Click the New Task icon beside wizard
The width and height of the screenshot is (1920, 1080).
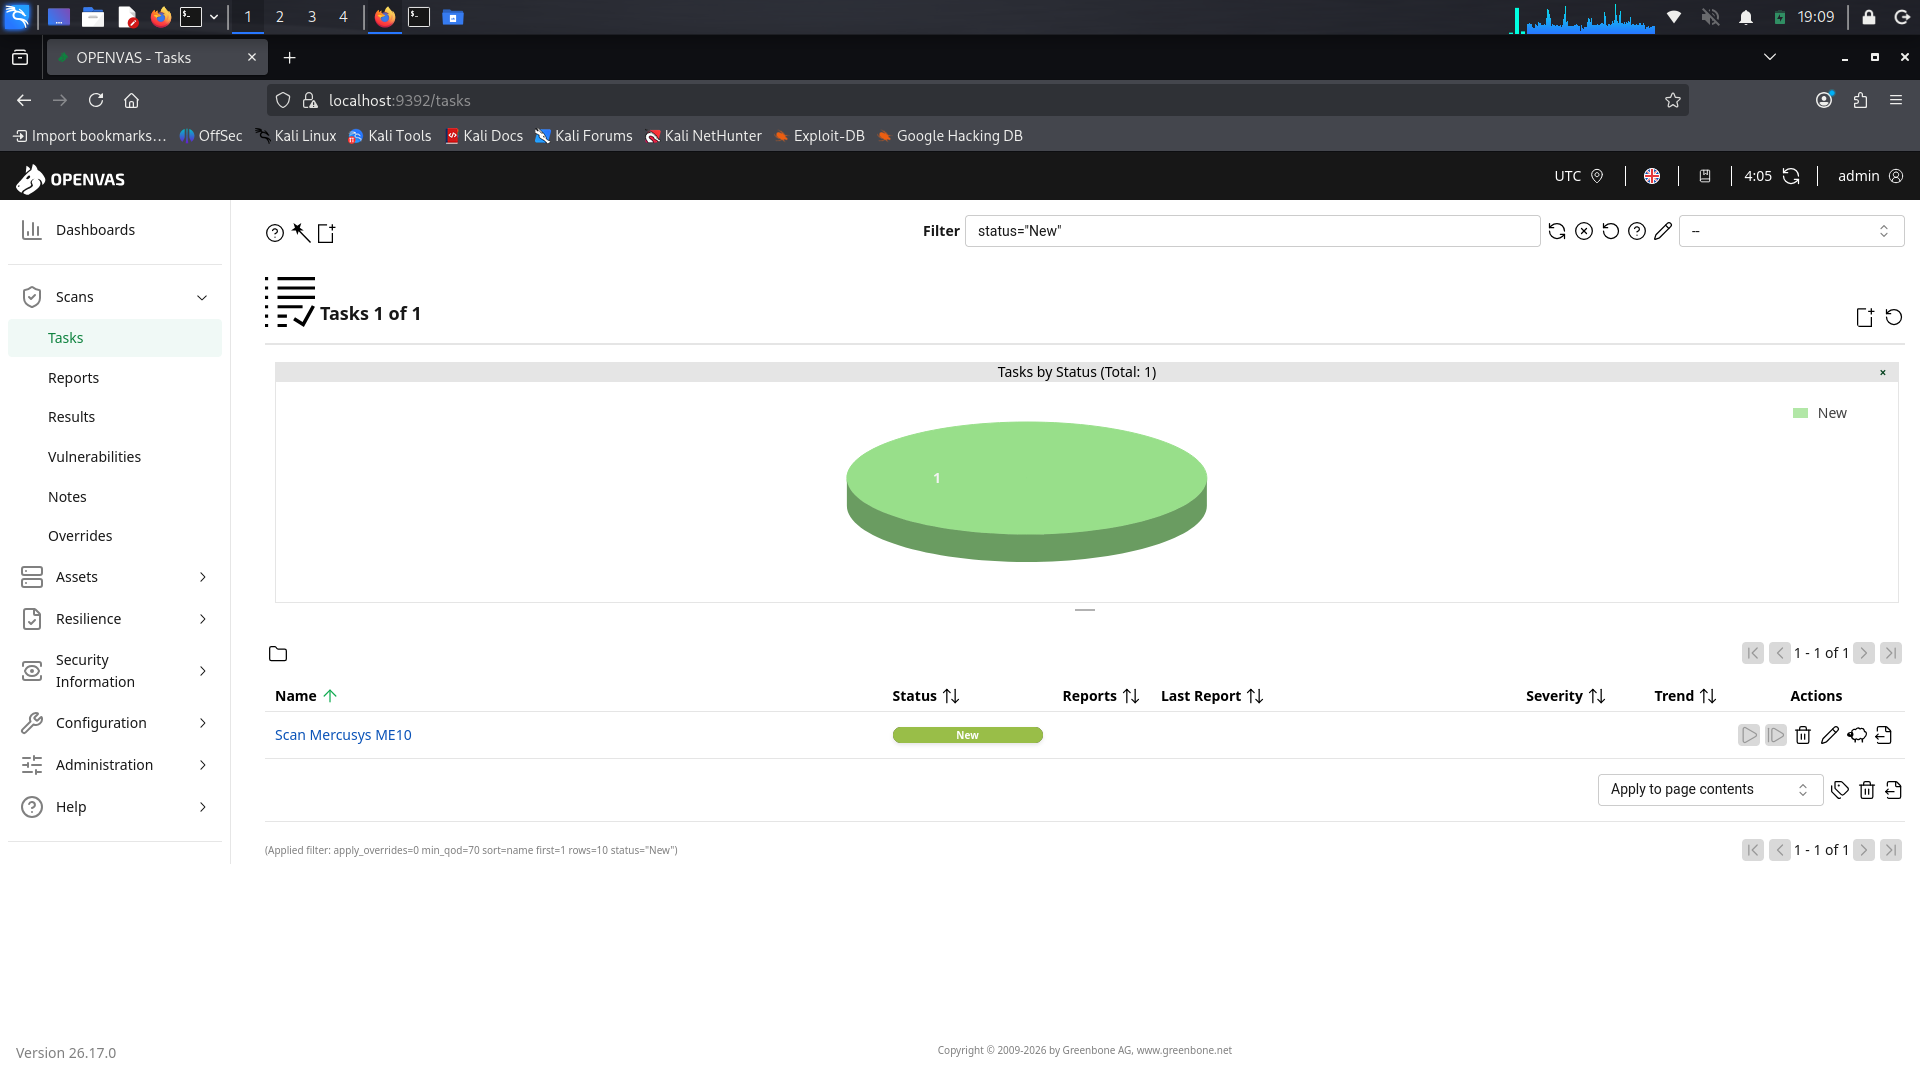(326, 233)
